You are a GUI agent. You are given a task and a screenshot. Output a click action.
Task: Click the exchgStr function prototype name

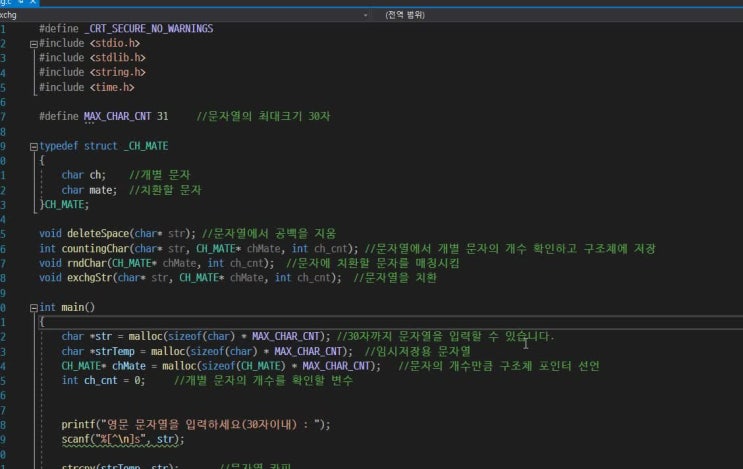[90, 278]
